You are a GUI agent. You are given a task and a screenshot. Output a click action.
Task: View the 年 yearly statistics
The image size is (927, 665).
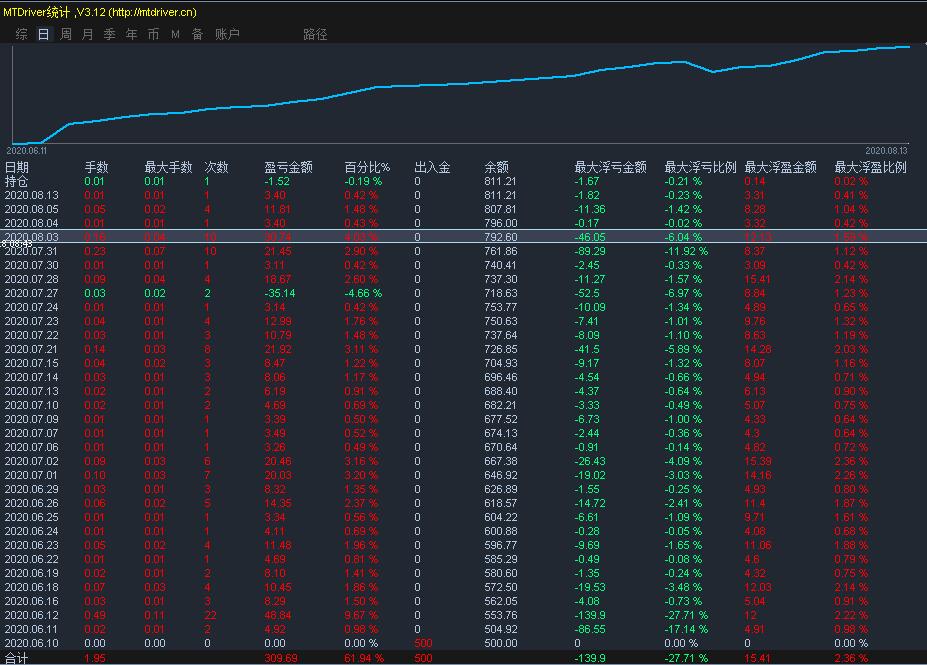tap(131, 33)
